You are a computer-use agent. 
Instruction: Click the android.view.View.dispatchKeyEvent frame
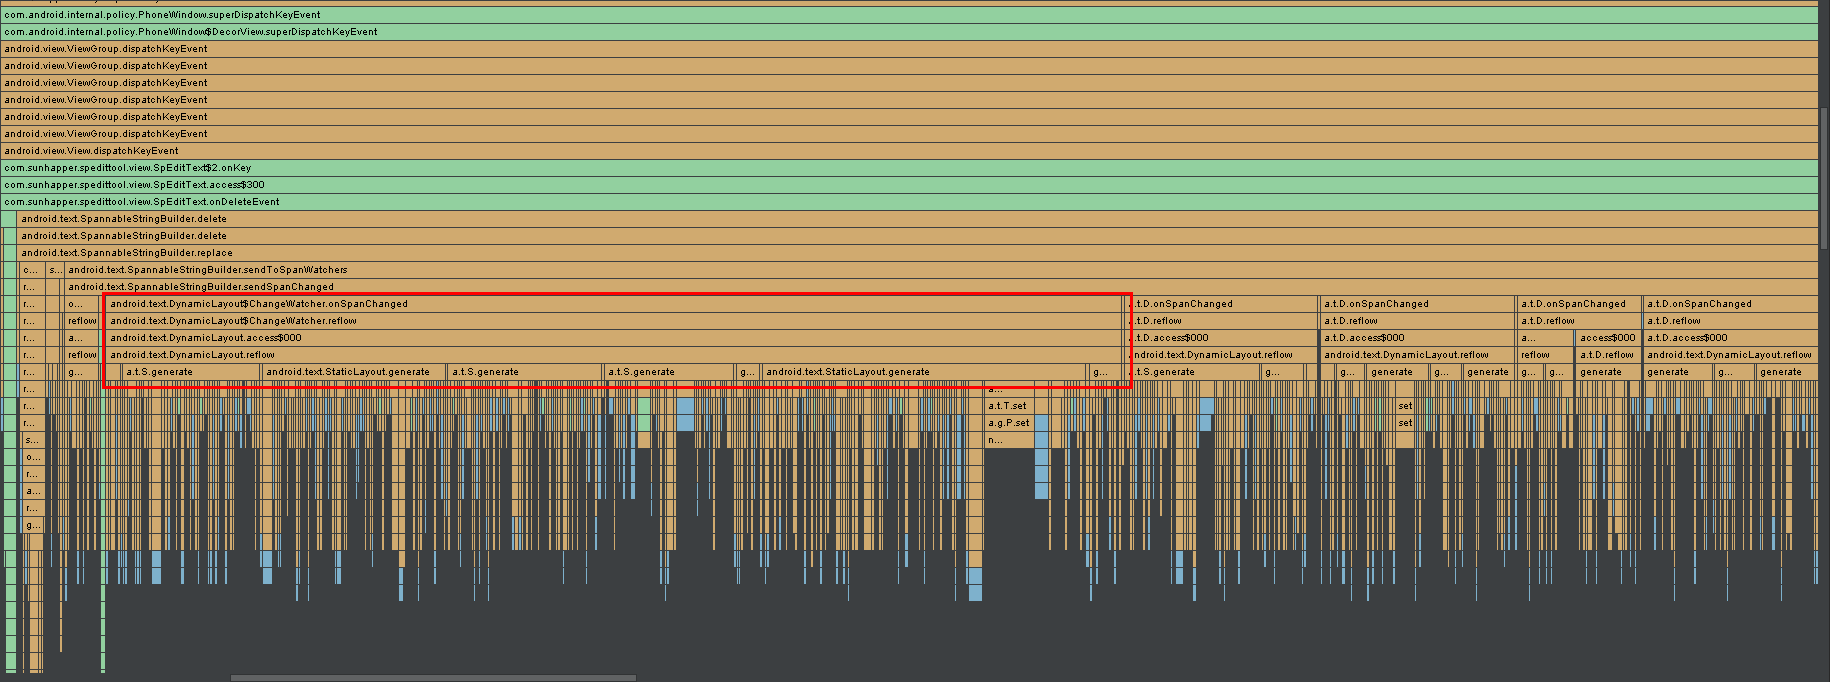[x=909, y=151]
